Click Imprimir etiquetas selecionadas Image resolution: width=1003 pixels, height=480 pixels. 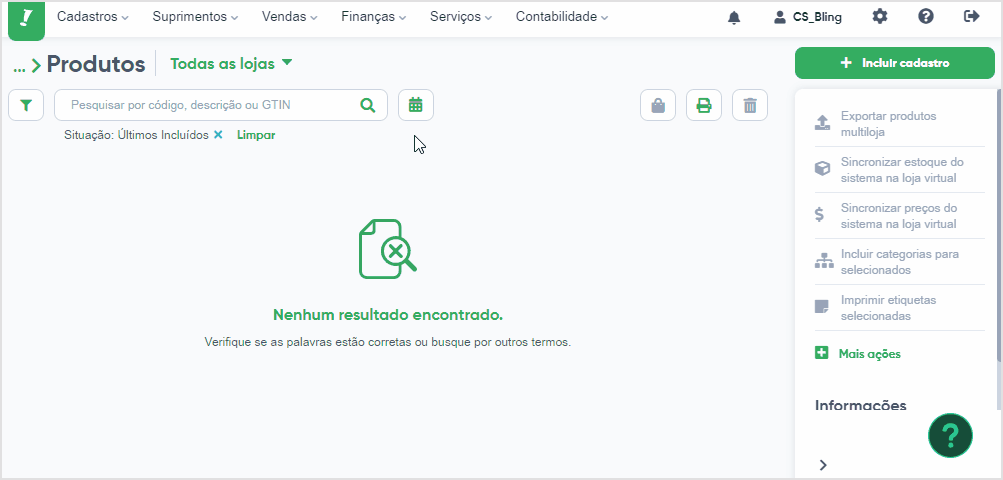pyautogui.click(x=888, y=308)
